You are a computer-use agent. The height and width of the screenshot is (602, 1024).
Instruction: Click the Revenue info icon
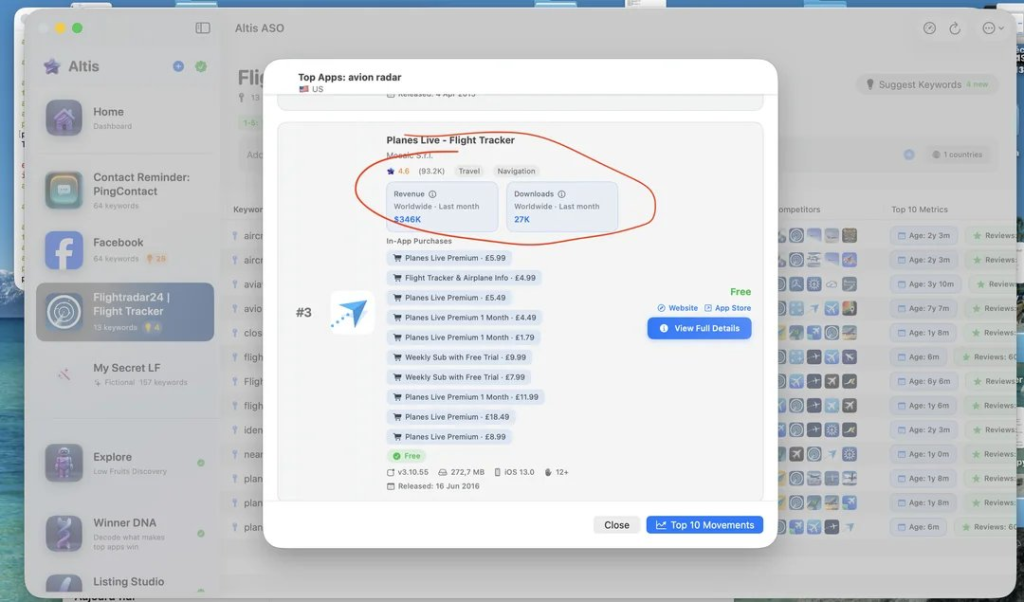432,194
